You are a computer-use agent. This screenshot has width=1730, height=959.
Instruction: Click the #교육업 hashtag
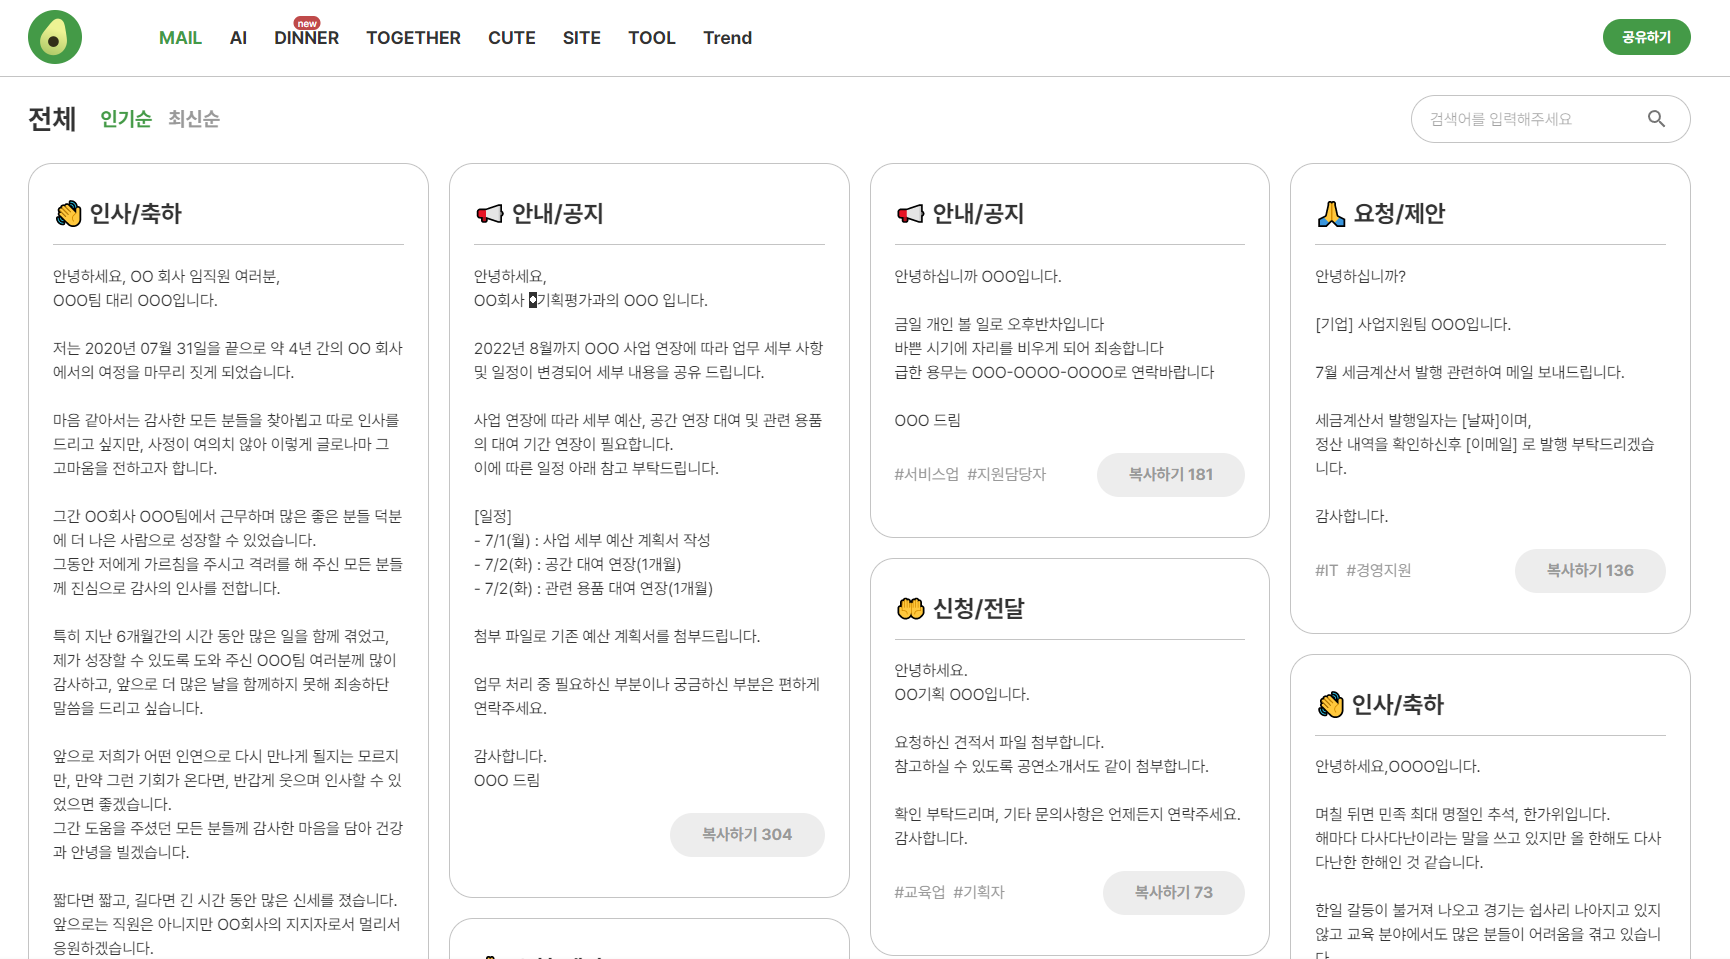tap(919, 892)
